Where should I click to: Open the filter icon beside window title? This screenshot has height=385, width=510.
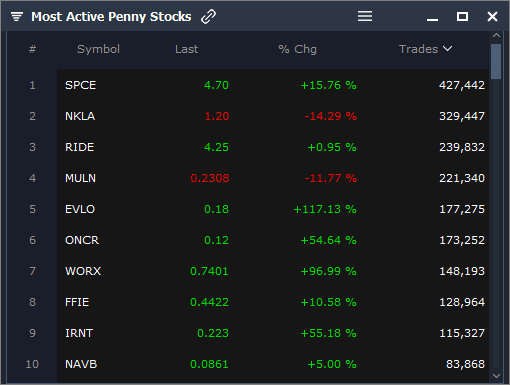click(17, 16)
